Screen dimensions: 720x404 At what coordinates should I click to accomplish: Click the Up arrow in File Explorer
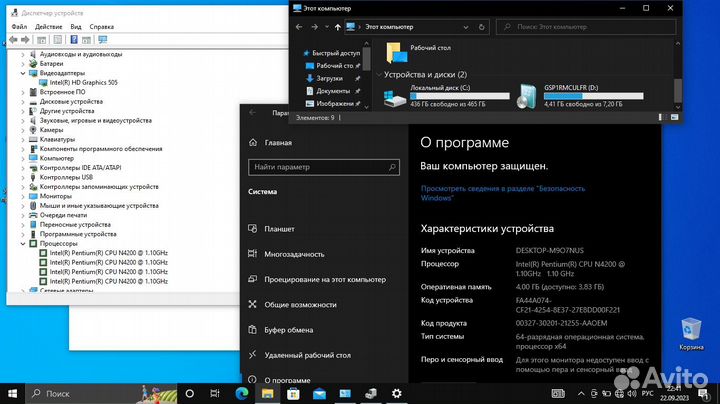(337, 27)
